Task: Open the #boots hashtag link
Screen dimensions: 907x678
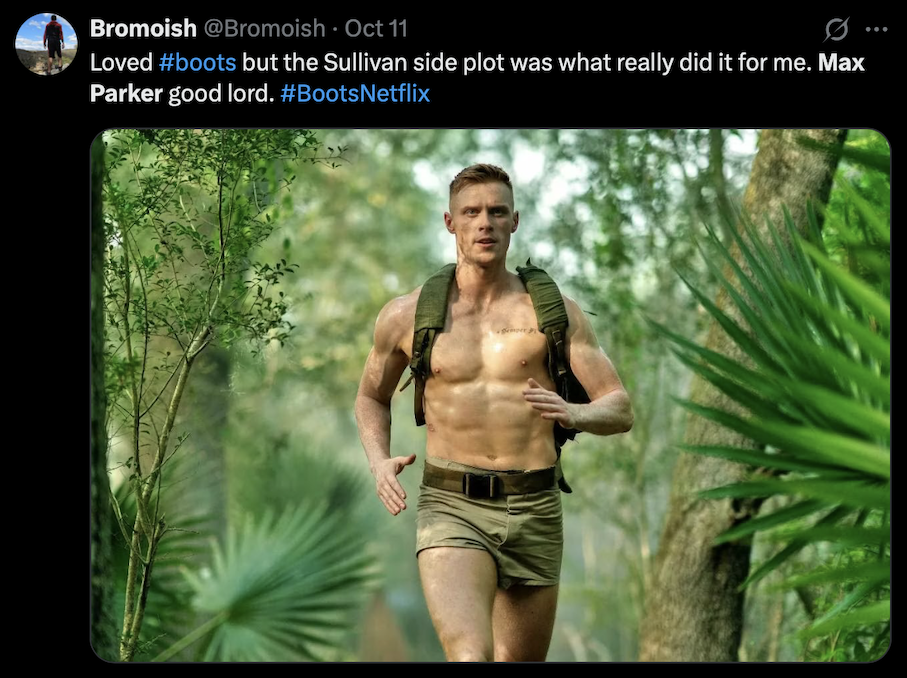Action: (197, 62)
